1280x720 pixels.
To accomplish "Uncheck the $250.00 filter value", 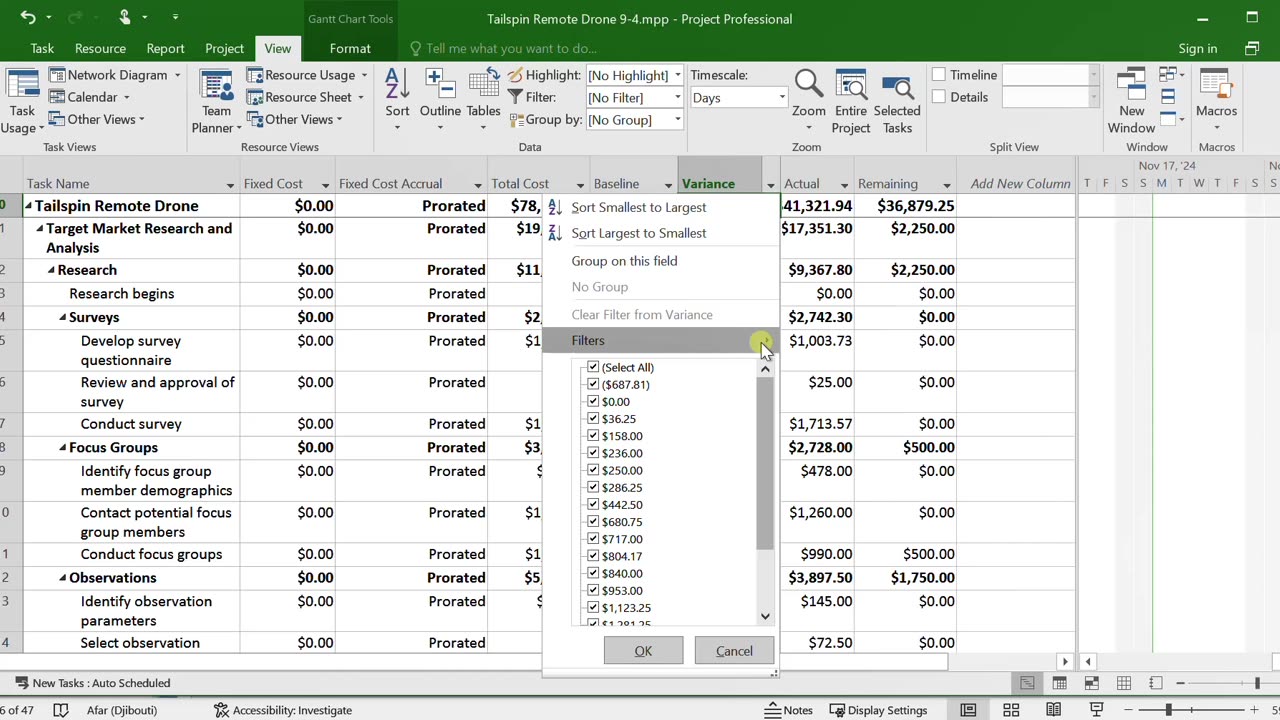I will click(593, 470).
